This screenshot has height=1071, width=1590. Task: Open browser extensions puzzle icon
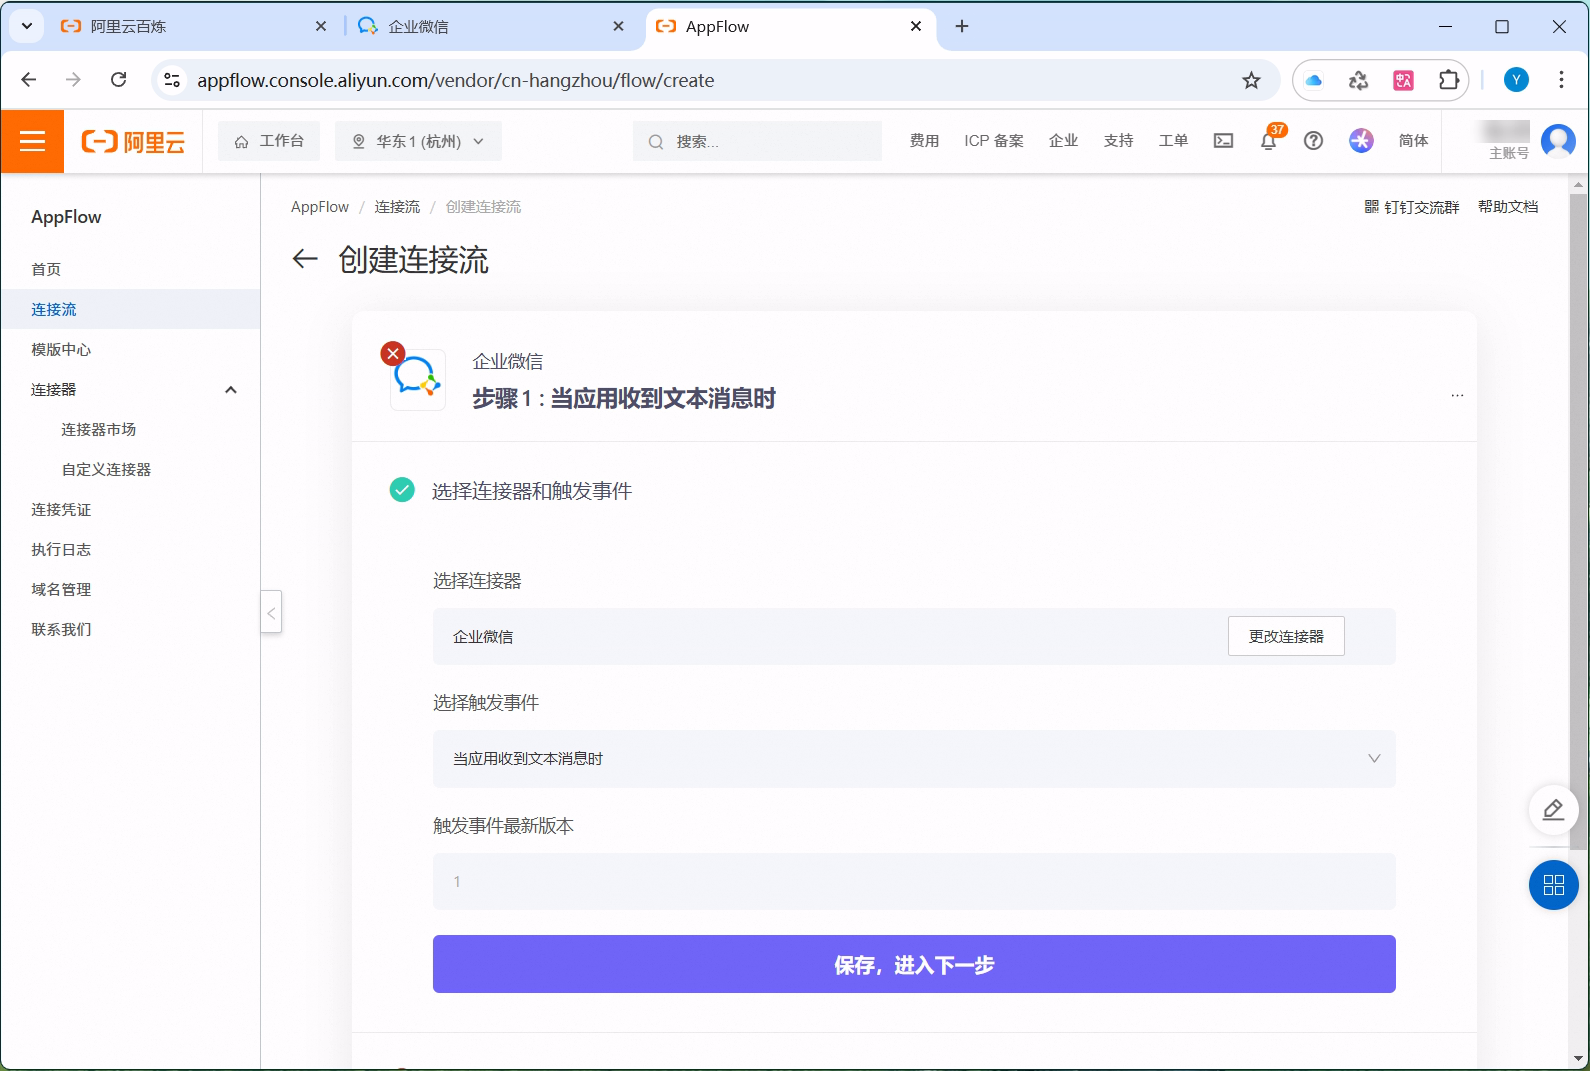click(x=1448, y=80)
